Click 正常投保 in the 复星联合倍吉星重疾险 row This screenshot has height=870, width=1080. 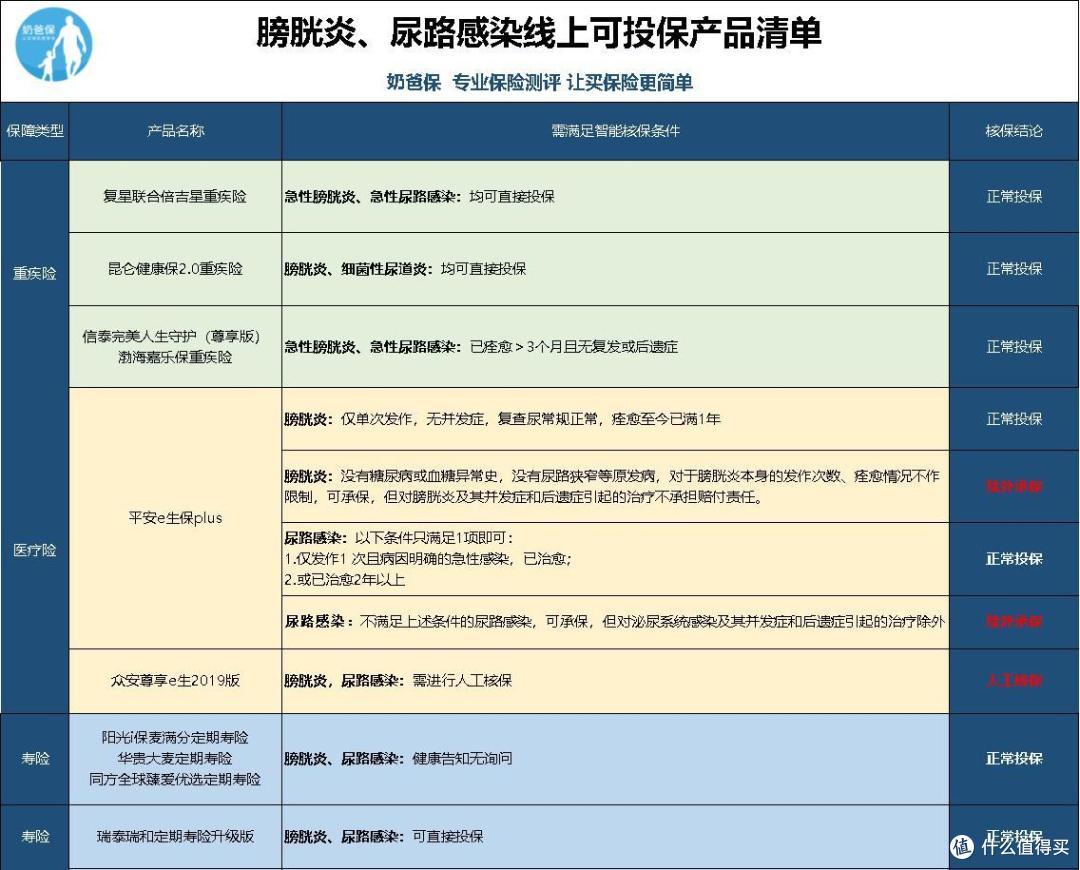coord(1014,197)
